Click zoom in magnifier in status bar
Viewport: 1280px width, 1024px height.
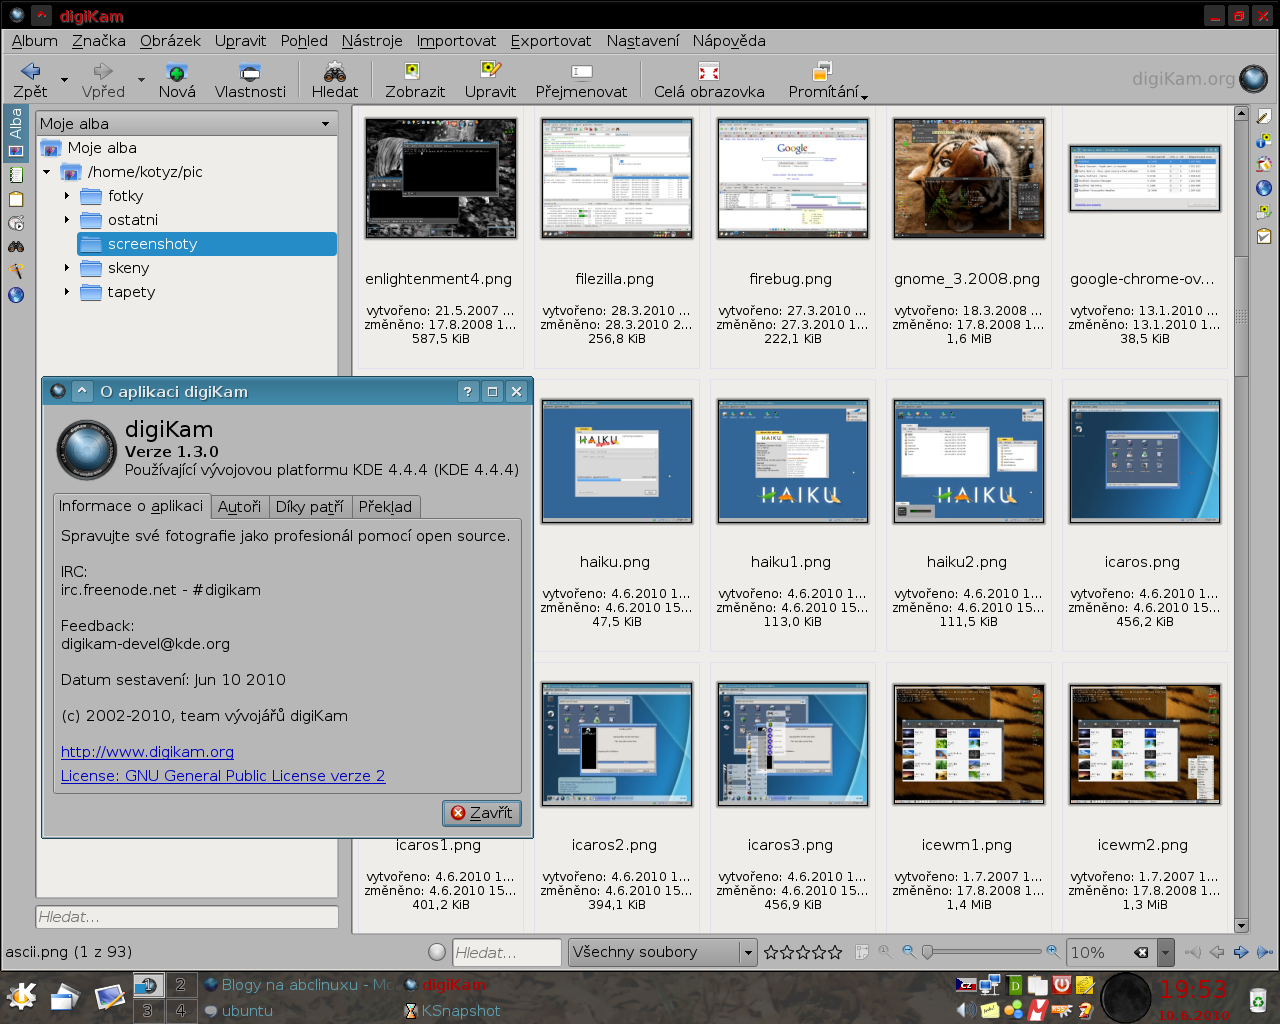[x=1052, y=951]
